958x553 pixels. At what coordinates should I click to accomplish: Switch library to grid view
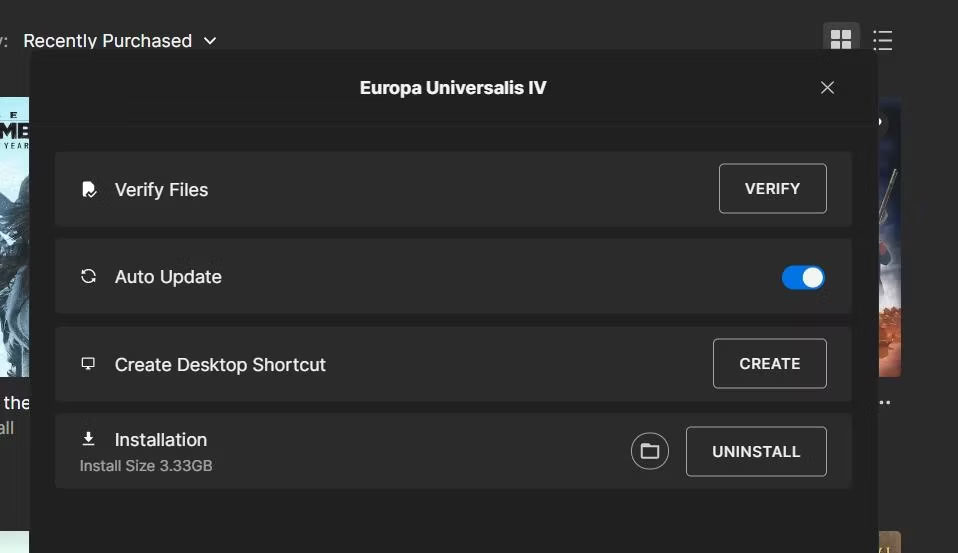pos(841,39)
